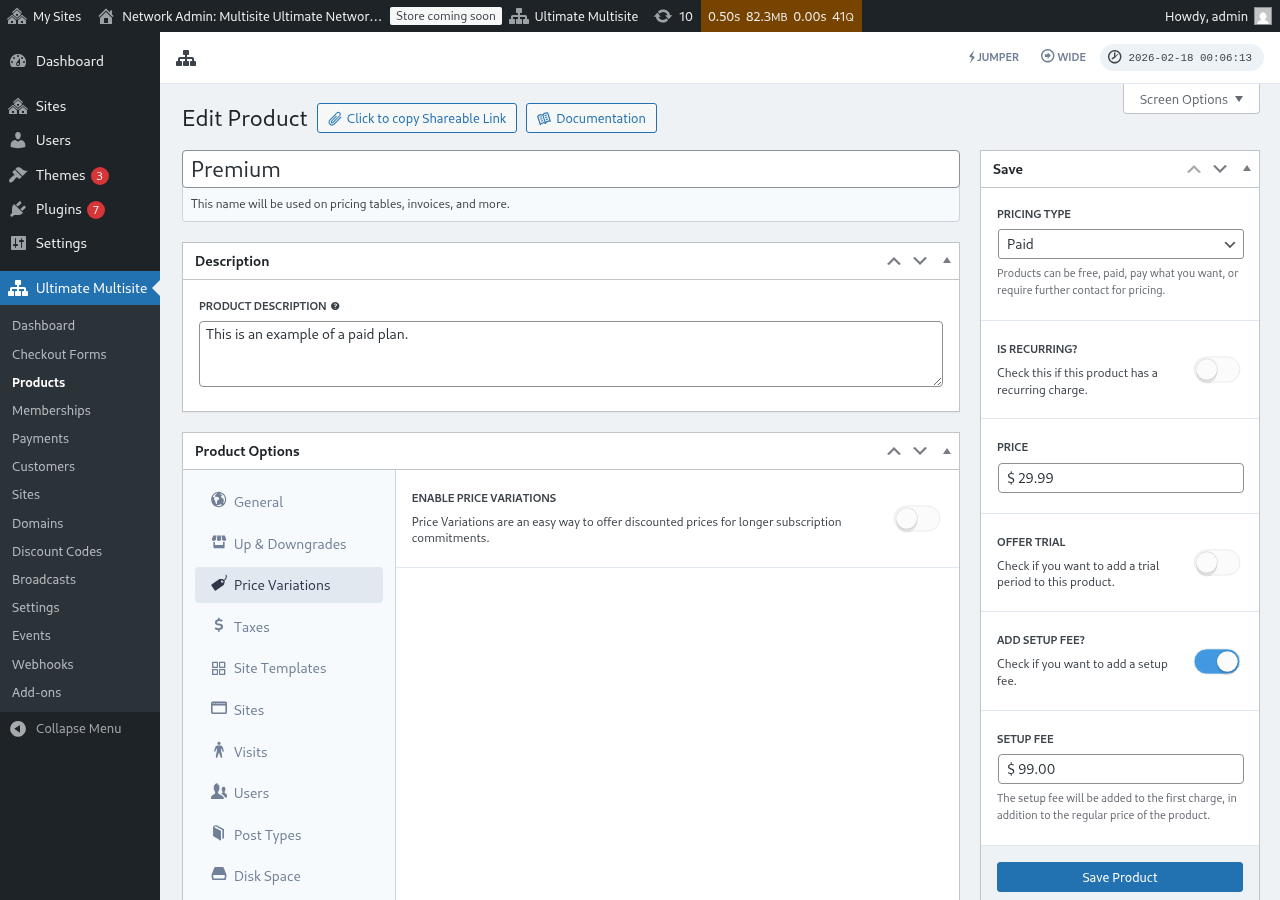Image resolution: width=1280 pixels, height=900 pixels.
Task: Click the admin avatar icon
Action: pos(1263,16)
